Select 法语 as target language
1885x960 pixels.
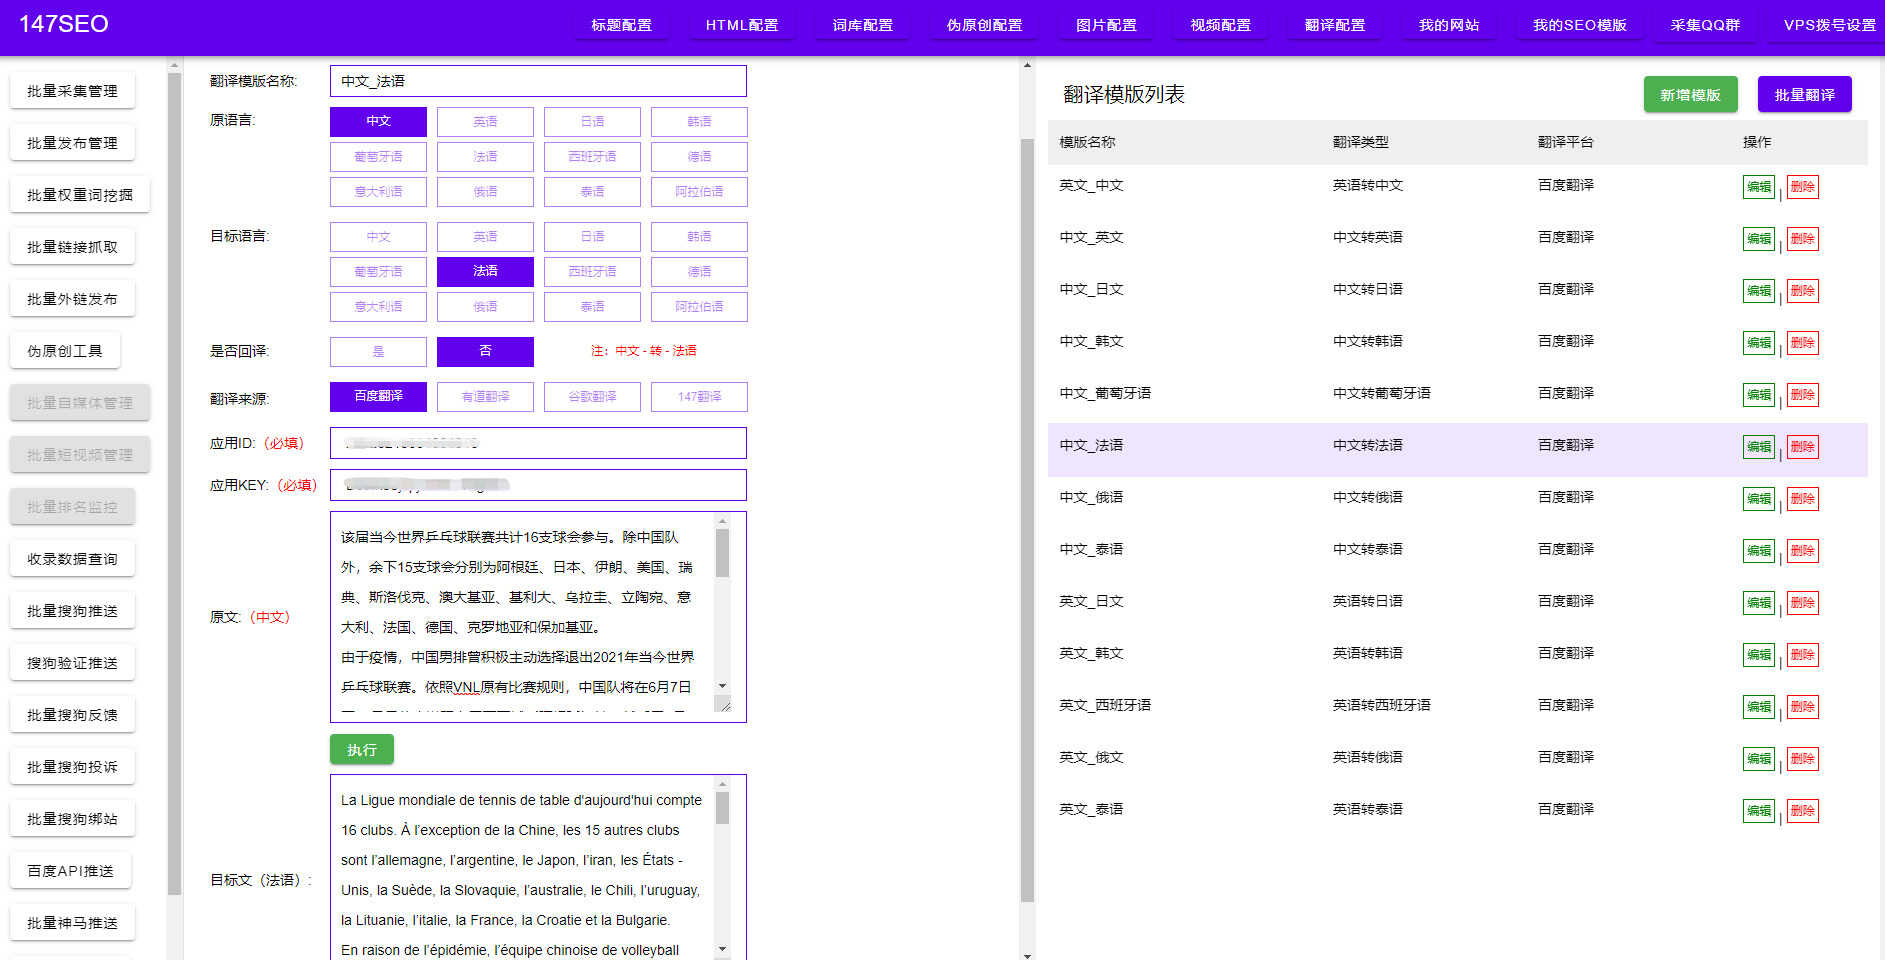click(x=485, y=271)
